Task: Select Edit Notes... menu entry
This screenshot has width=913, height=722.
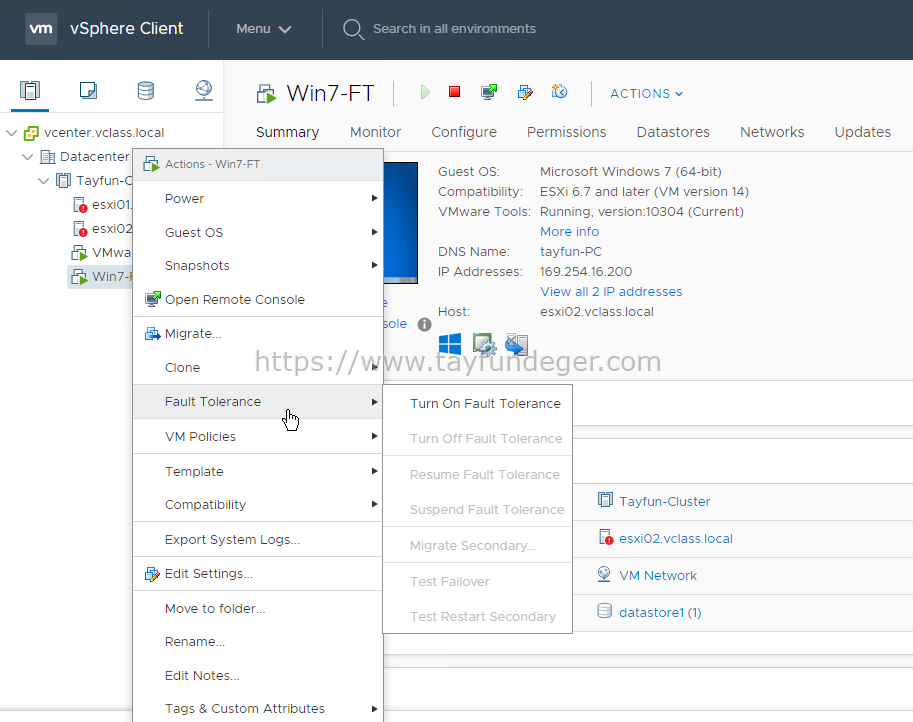Action: point(258,675)
